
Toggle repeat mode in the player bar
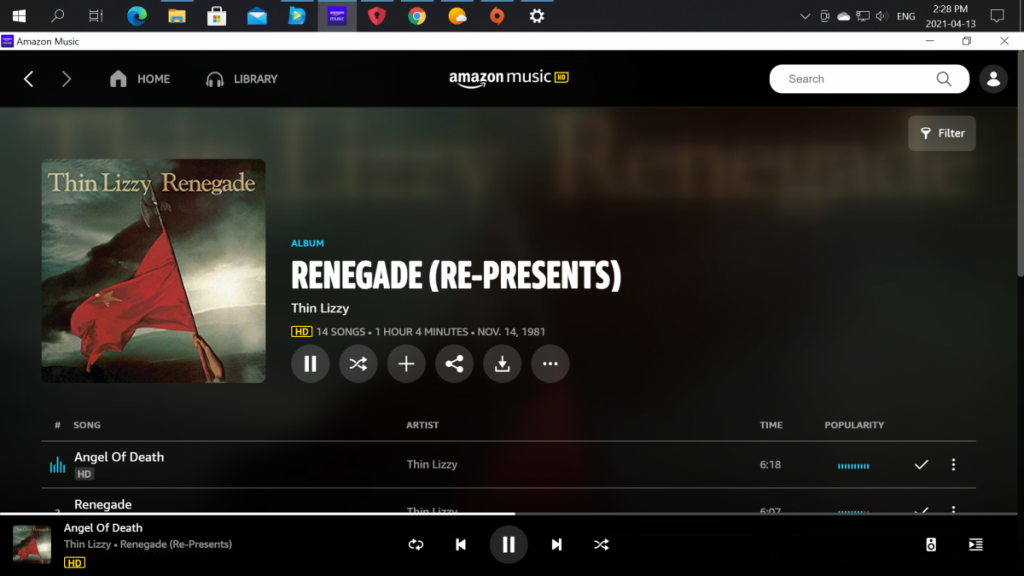[416, 544]
